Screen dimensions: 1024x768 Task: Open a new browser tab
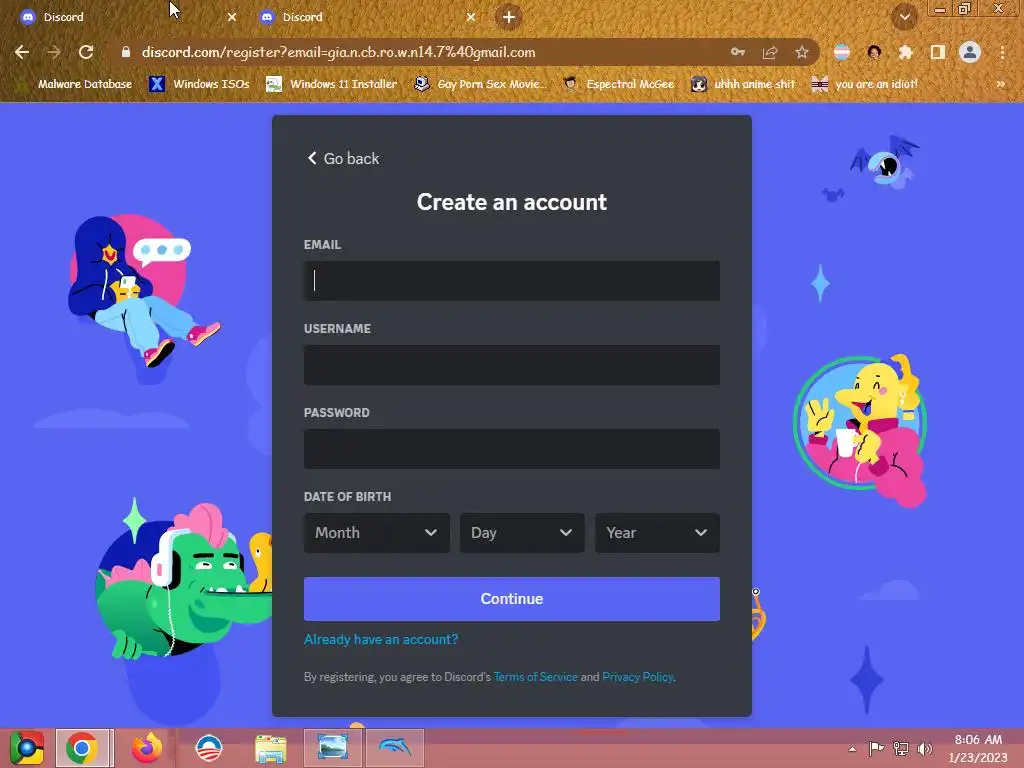point(509,17)
